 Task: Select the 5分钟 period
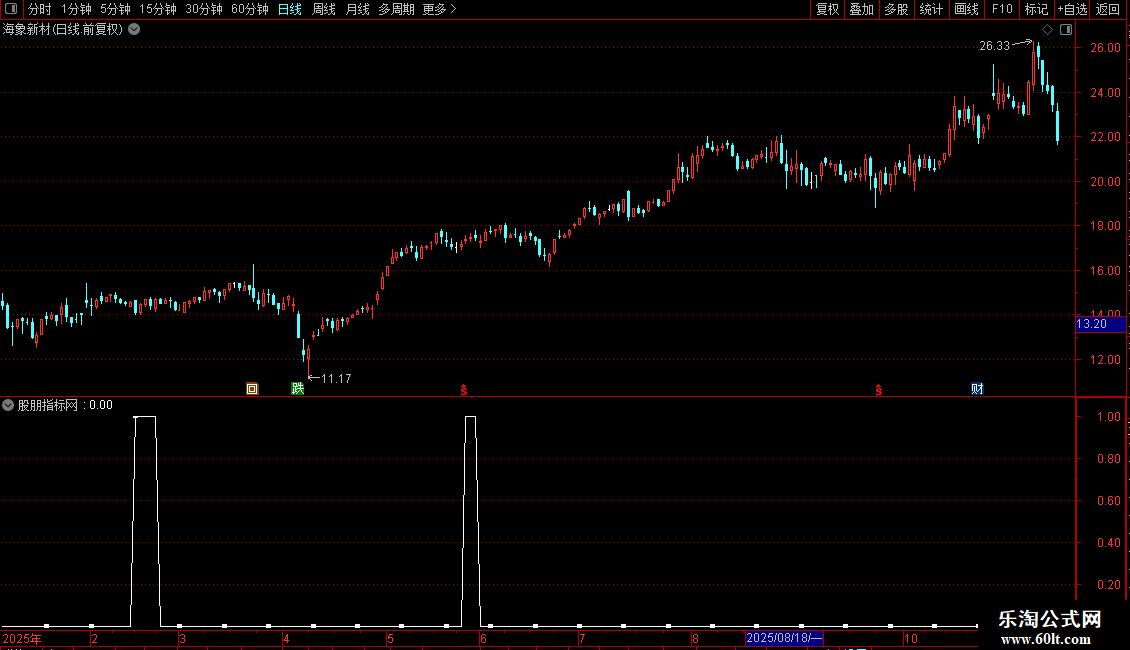point(115,9)
